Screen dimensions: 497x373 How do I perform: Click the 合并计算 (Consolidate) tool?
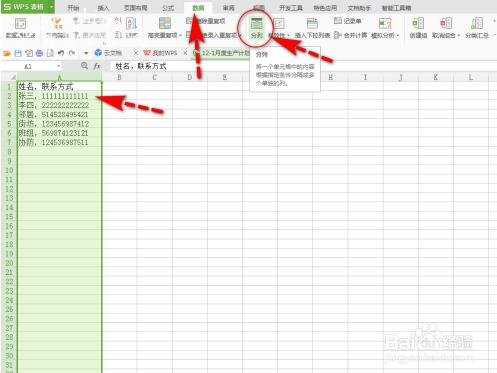350,35
